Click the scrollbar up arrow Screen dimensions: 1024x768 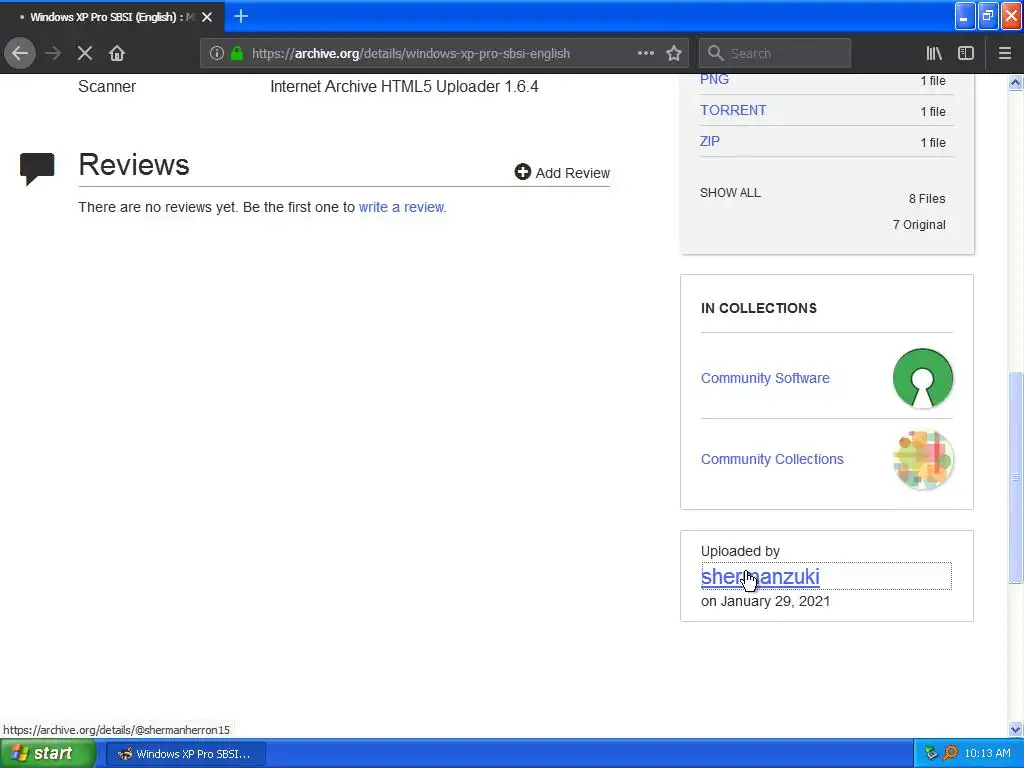pos(1016,82)
